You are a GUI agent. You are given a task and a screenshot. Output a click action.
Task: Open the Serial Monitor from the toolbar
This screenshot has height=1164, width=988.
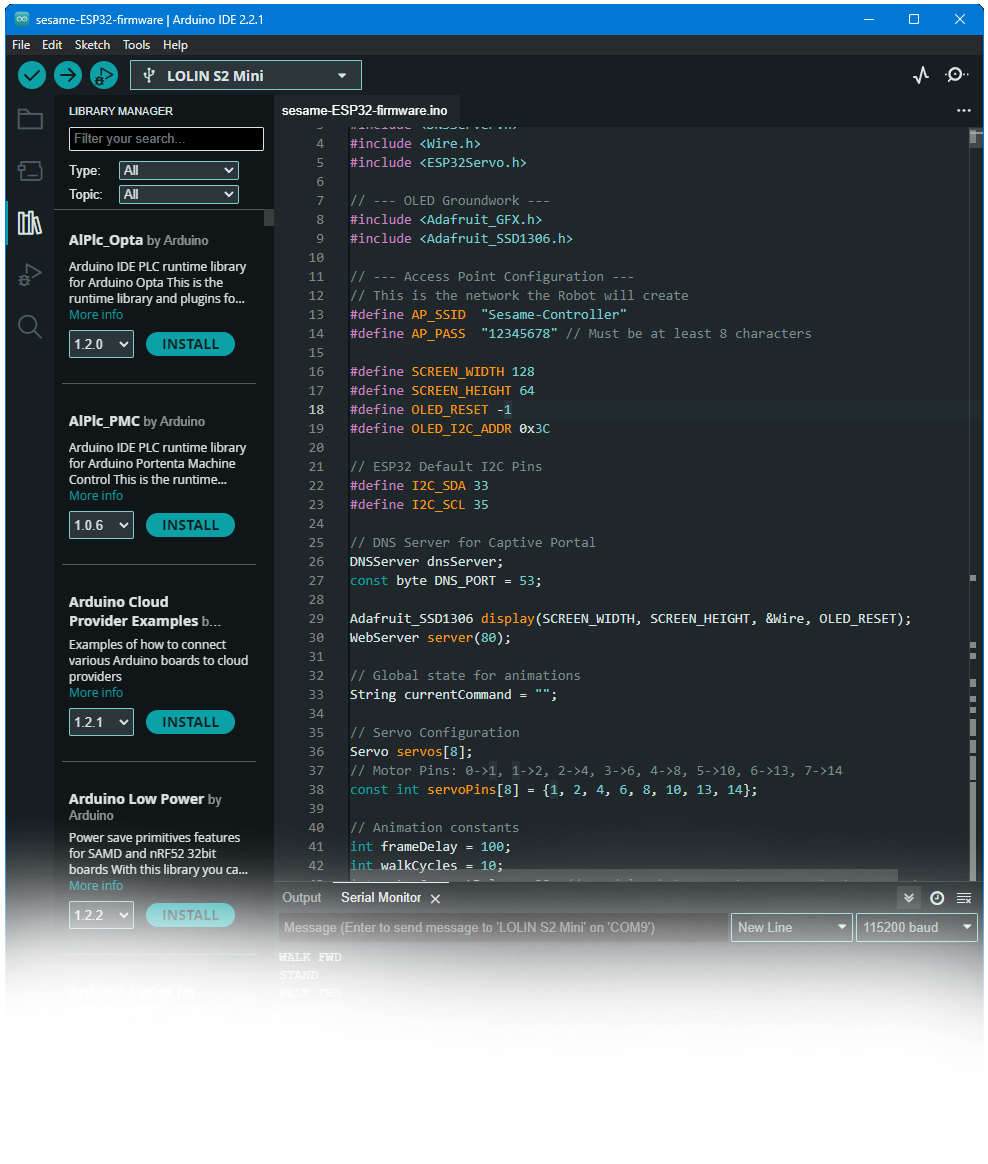956,74
